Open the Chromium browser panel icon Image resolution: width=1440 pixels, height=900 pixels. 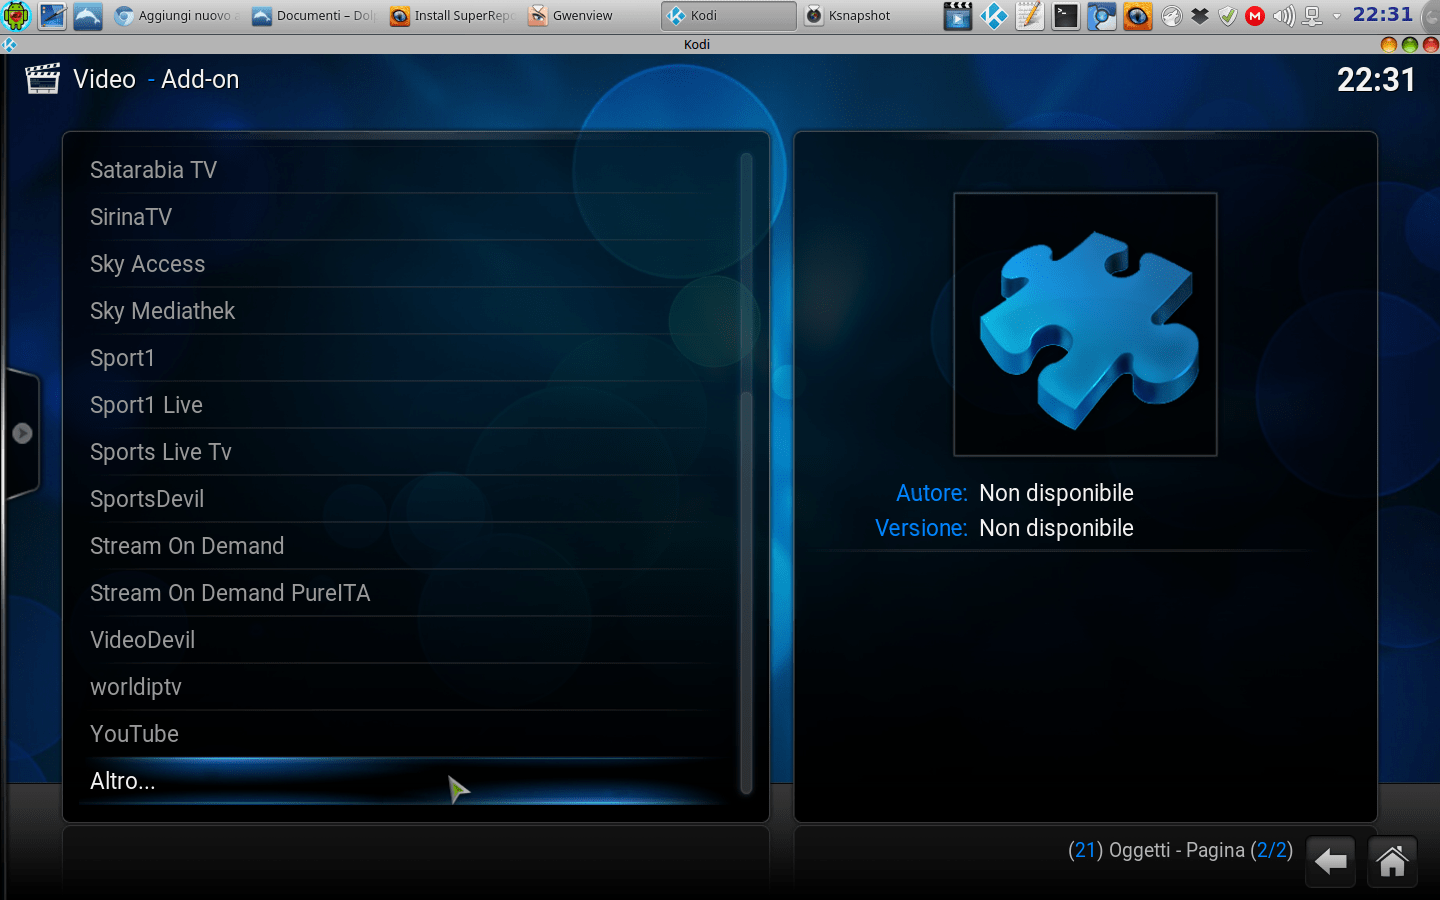1102,16
